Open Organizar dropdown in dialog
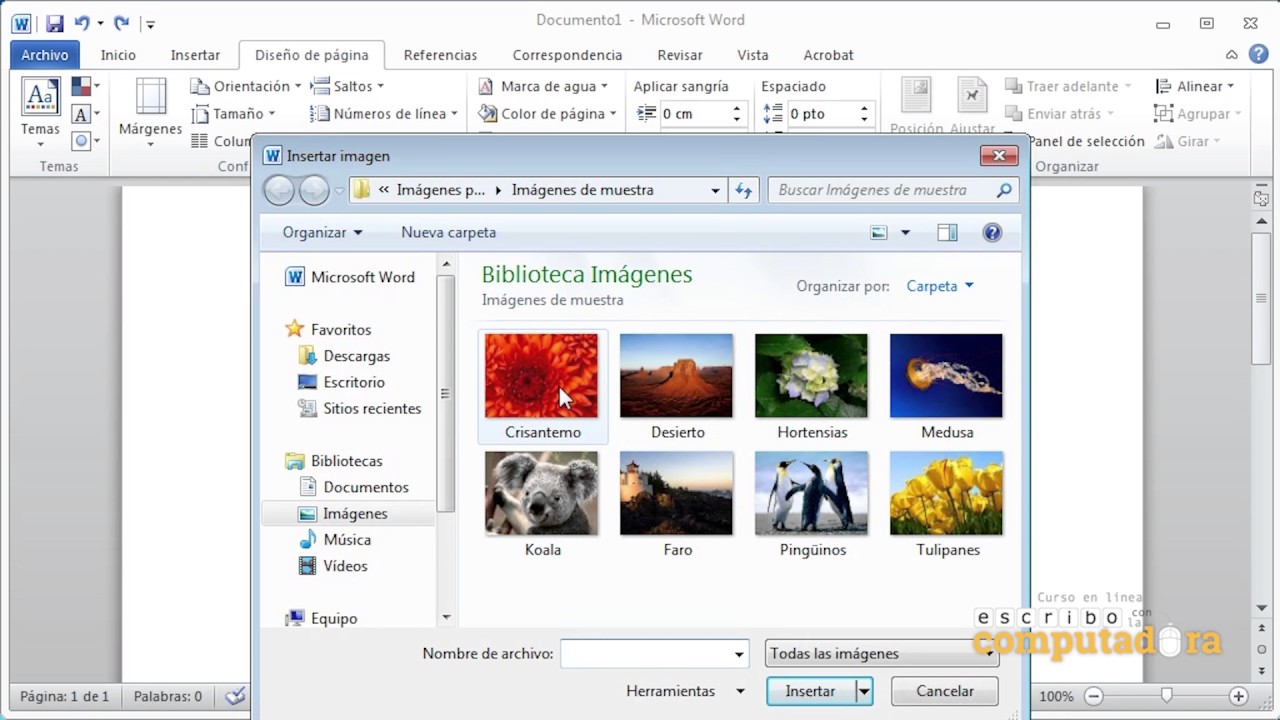Screen dimensions: 1280x720 pos(322,233)
